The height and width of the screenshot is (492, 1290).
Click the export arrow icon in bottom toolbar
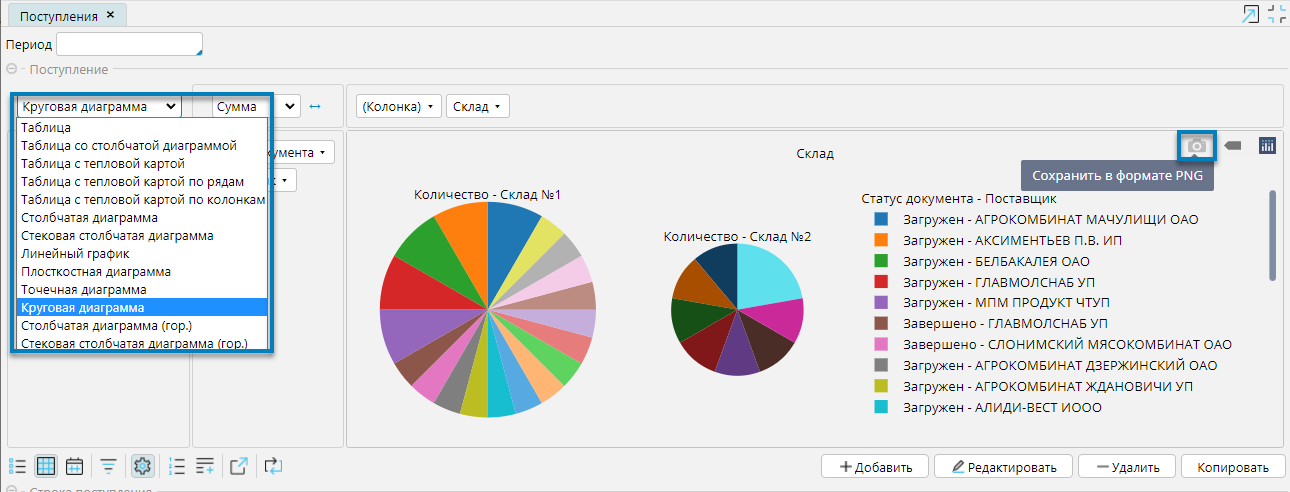pos(238,466)
